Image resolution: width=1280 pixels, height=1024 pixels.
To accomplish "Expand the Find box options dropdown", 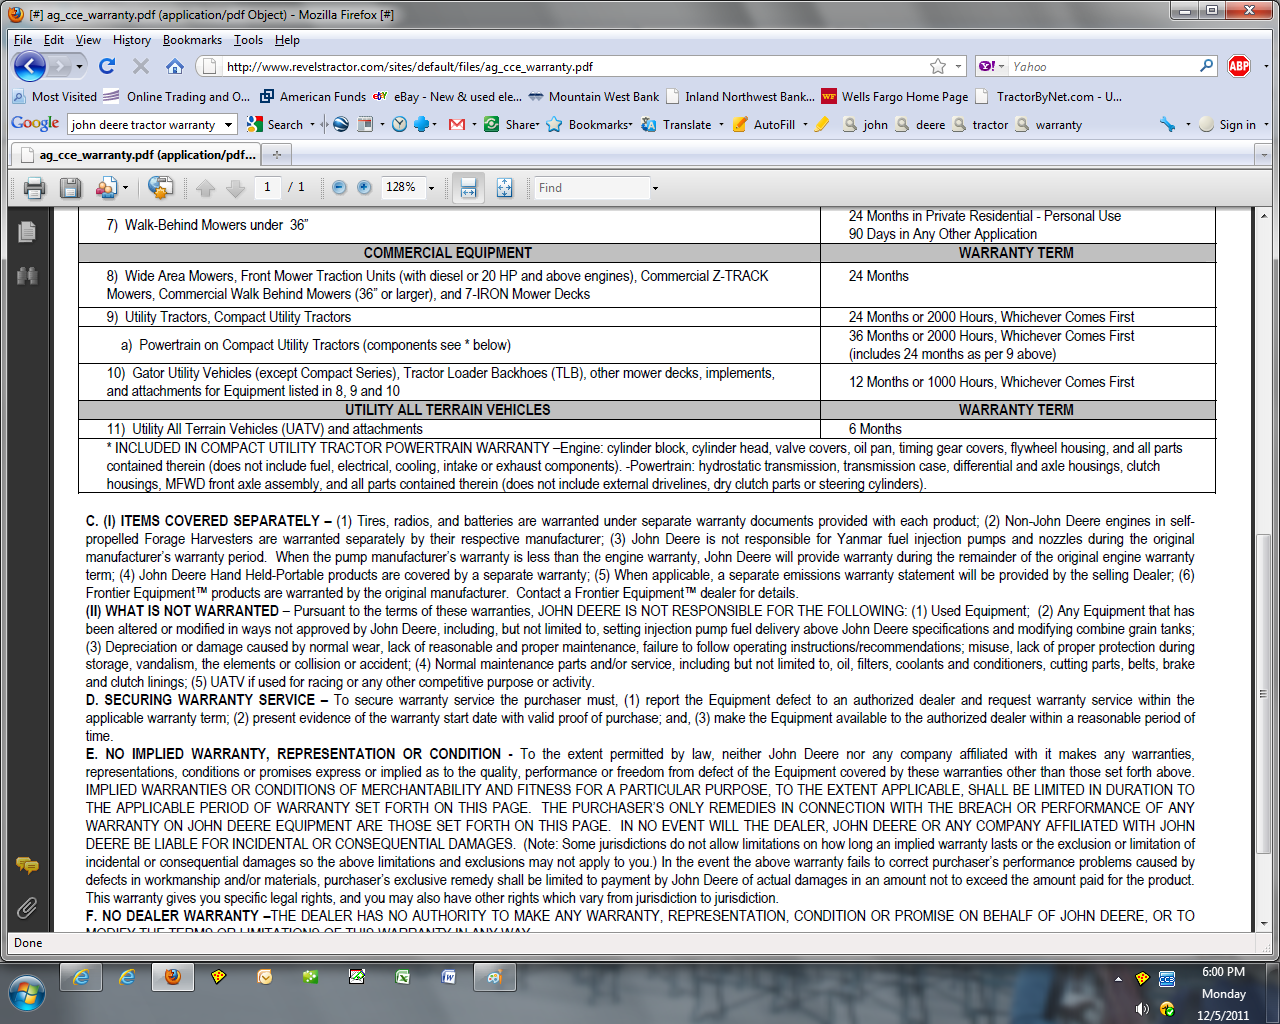I will (655, 188).
